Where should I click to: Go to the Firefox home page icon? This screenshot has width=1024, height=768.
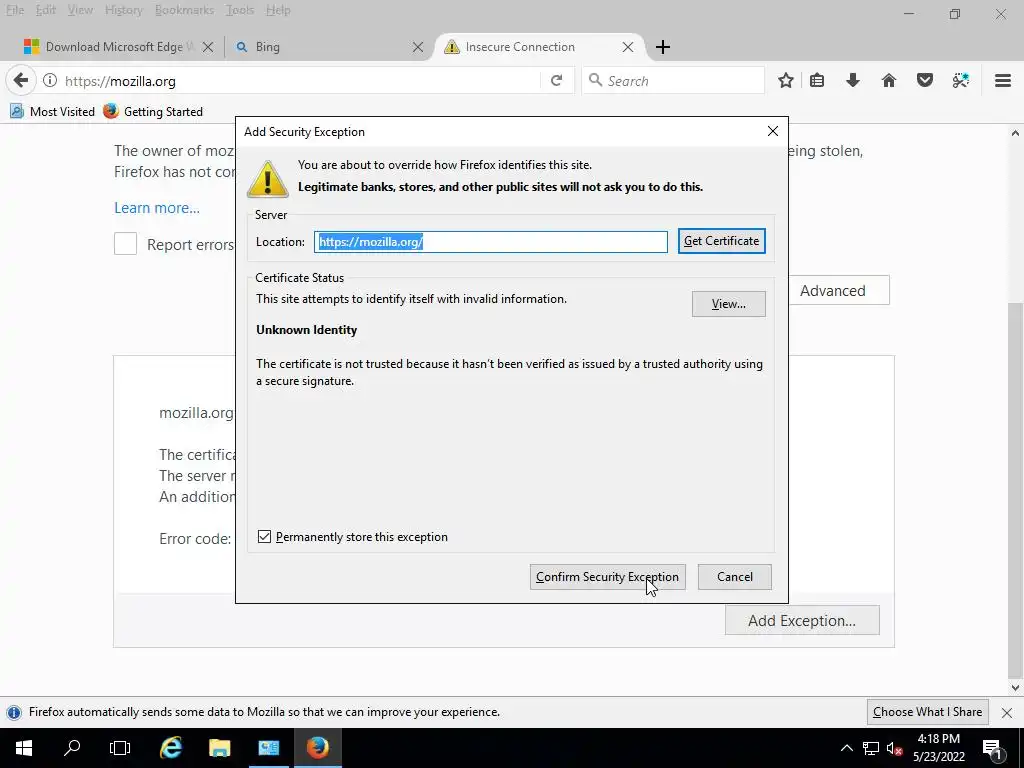(x=888, y=80)
